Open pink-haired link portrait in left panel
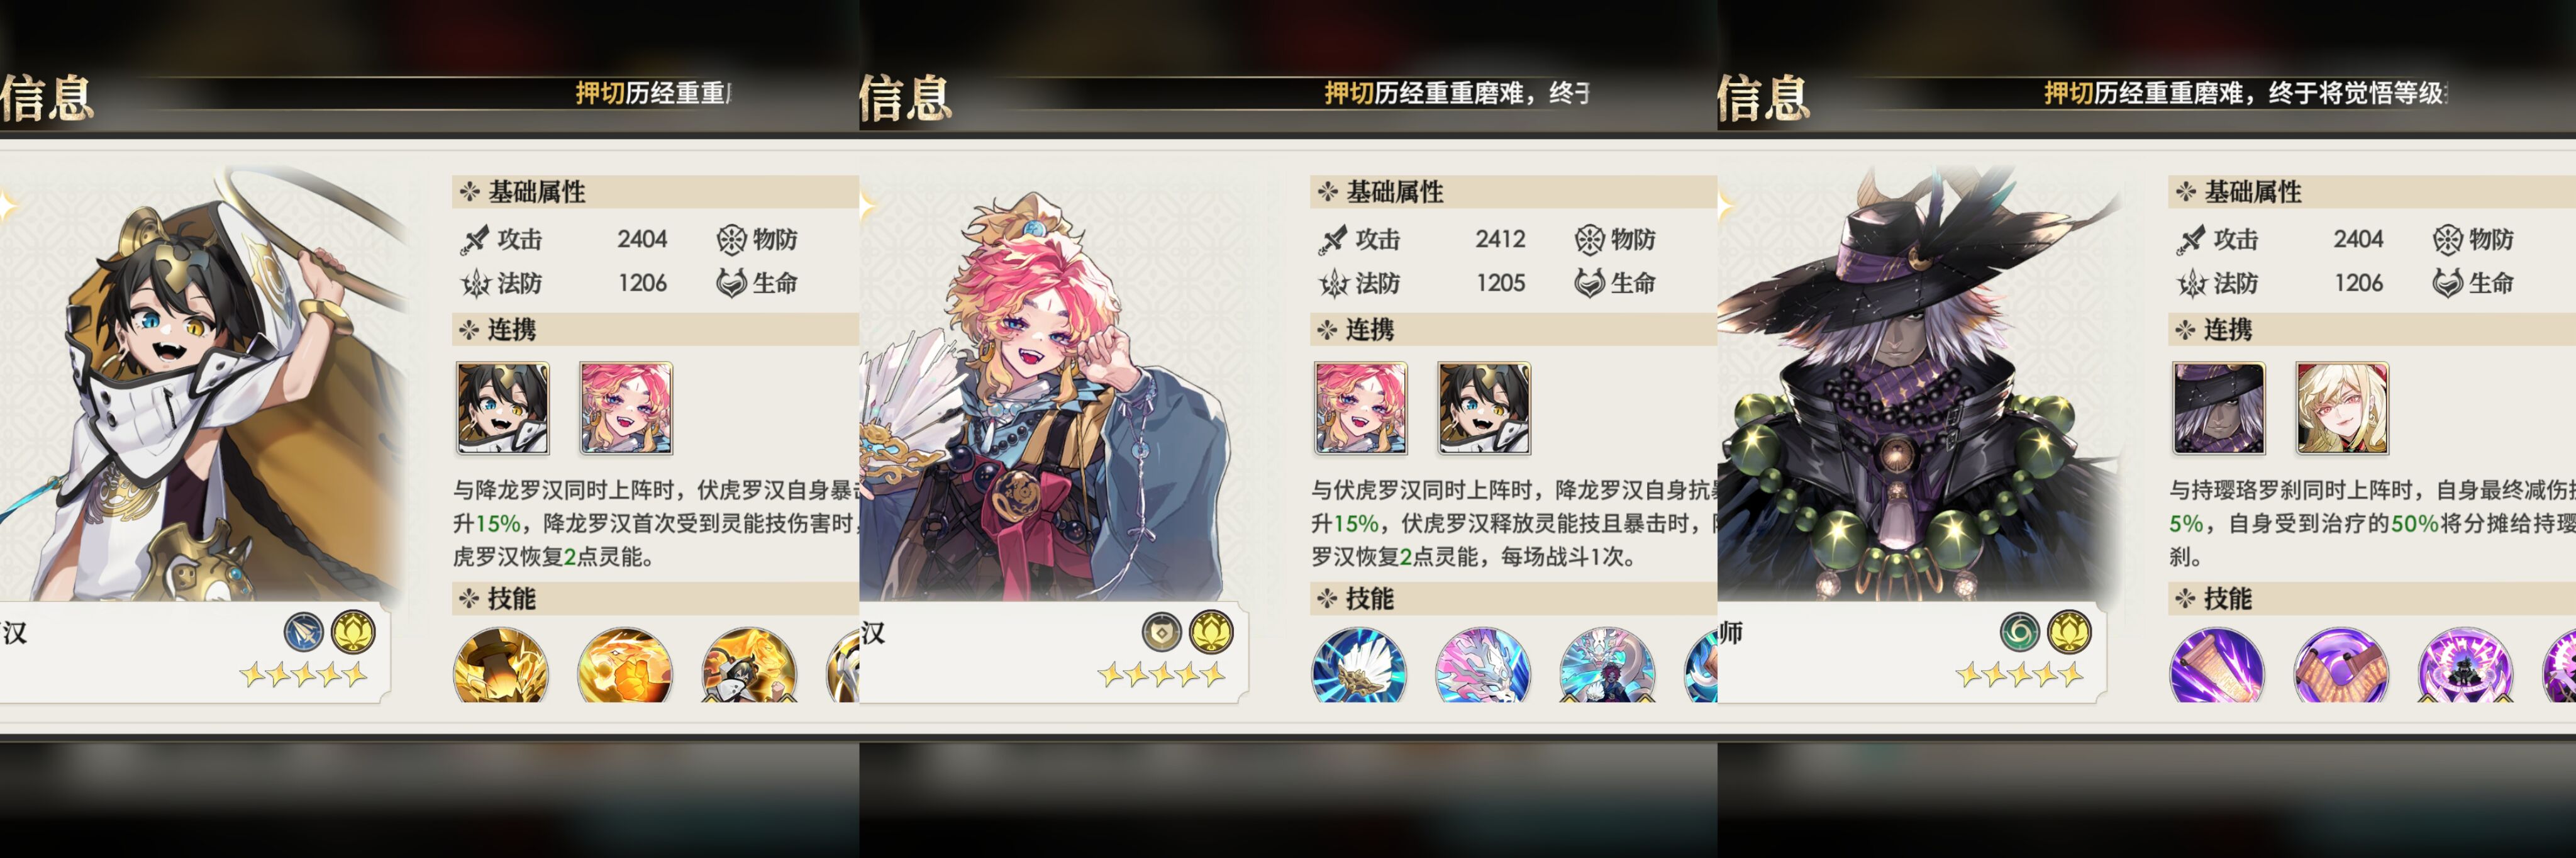Screen dimensions: 2576x858 click(x=626, y=409)
